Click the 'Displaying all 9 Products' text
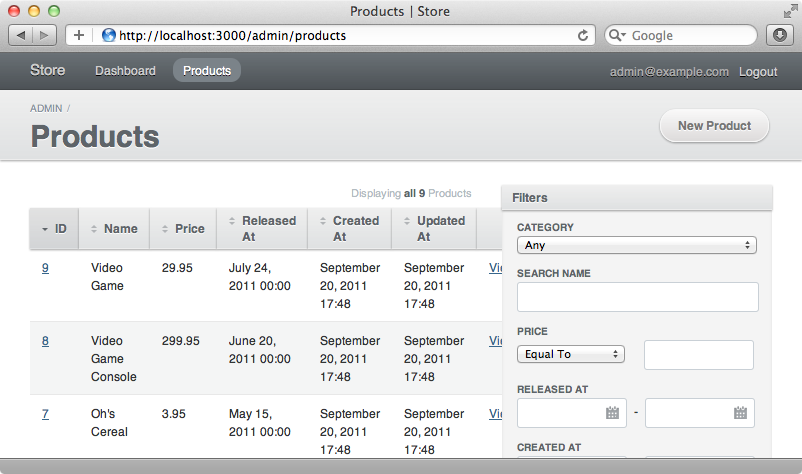This screenshot has height=474, width=802. tap(411, 193)
